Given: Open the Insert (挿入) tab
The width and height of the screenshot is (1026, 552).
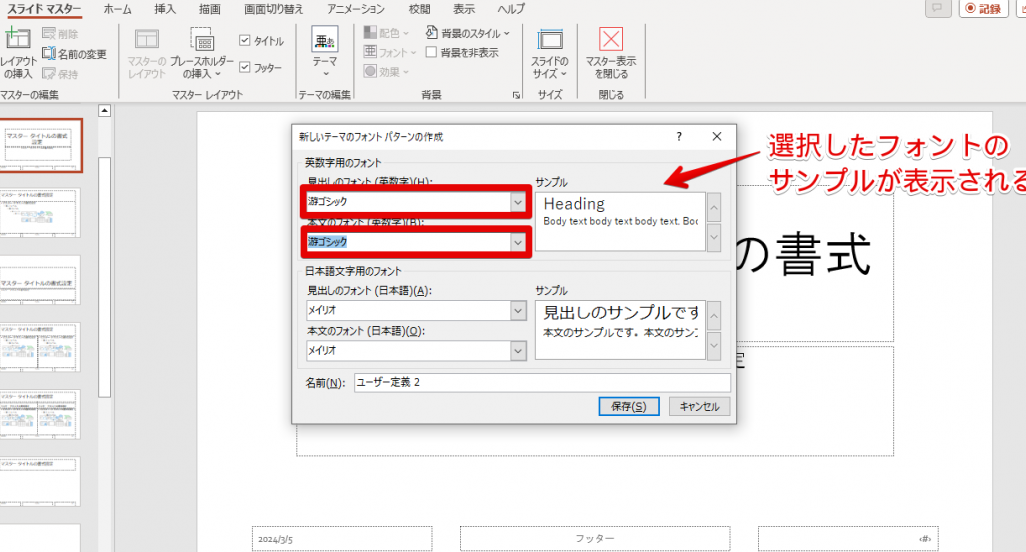Looking at the screenshot, I should coord(165,9).
